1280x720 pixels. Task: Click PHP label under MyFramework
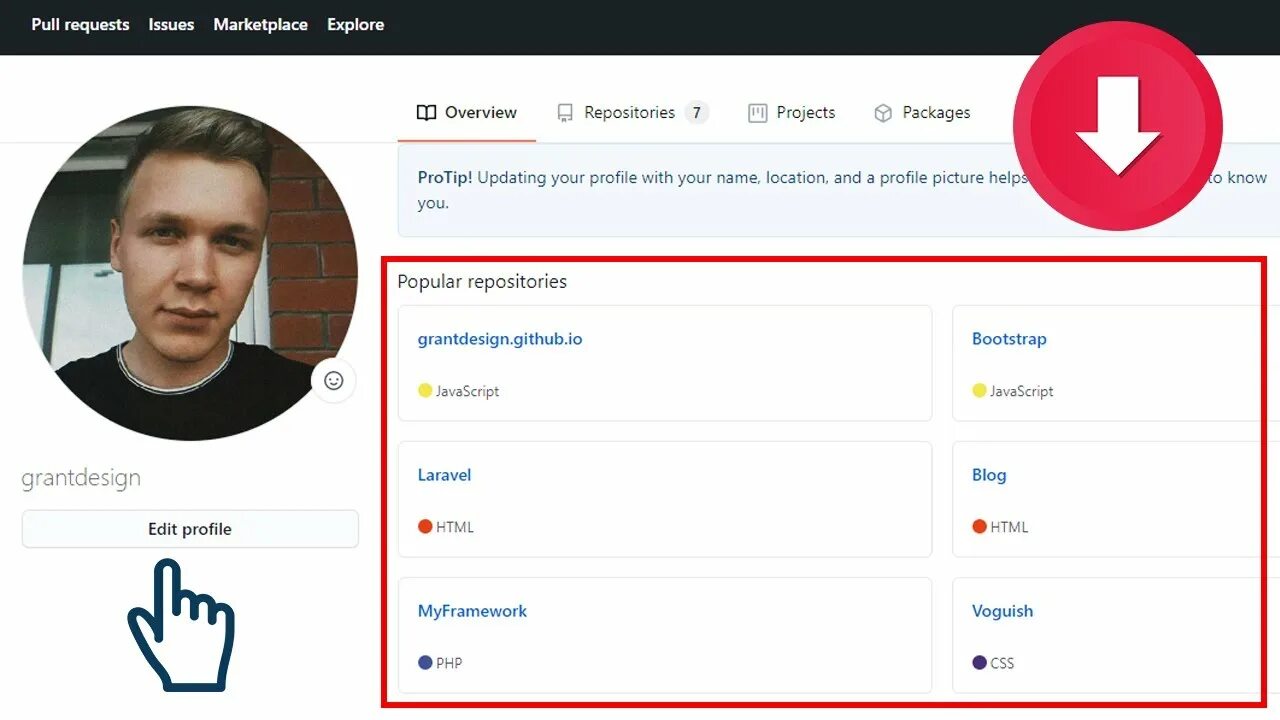coord(449,663)
